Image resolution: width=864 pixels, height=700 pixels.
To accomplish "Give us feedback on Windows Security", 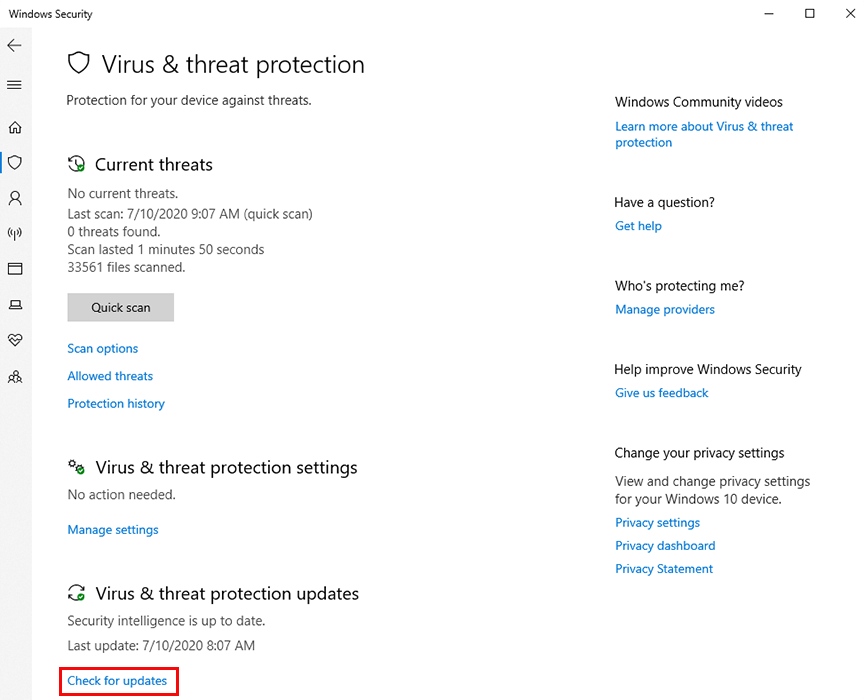I will coord(661,392).
